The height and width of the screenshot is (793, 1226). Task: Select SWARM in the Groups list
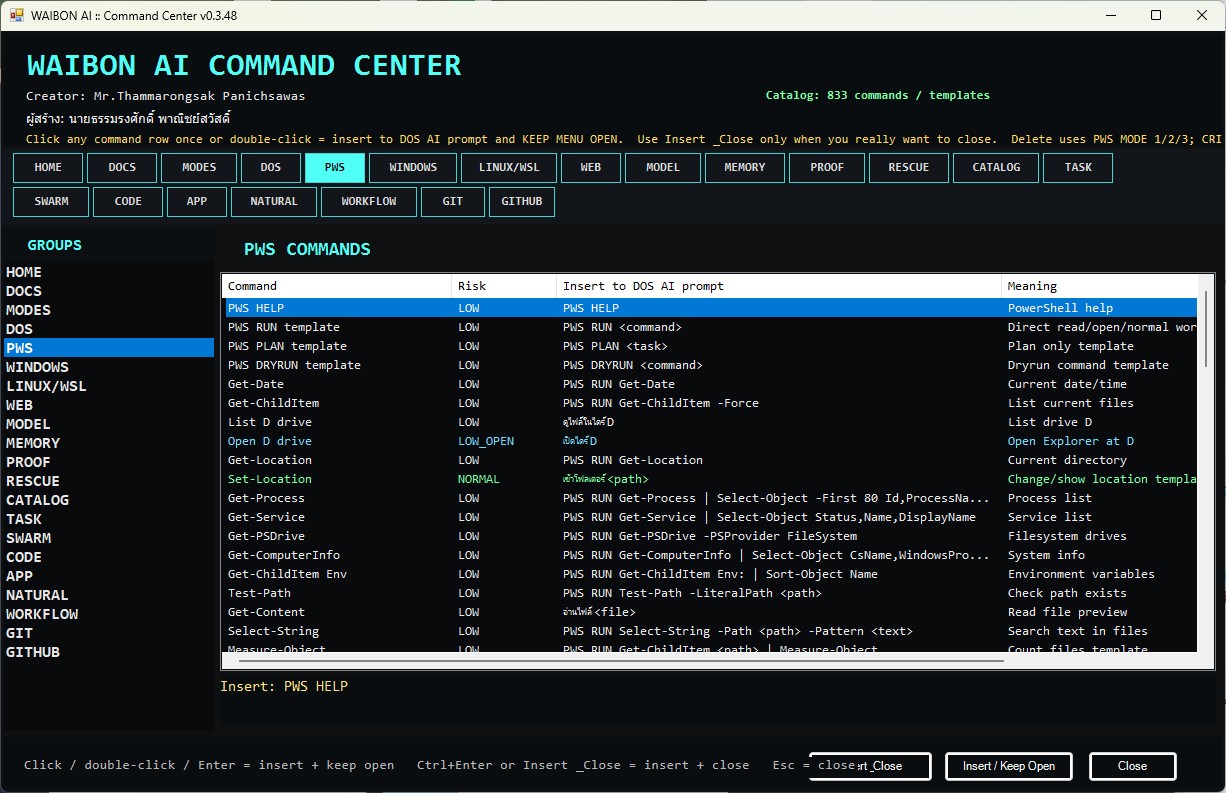click(107, 538)
